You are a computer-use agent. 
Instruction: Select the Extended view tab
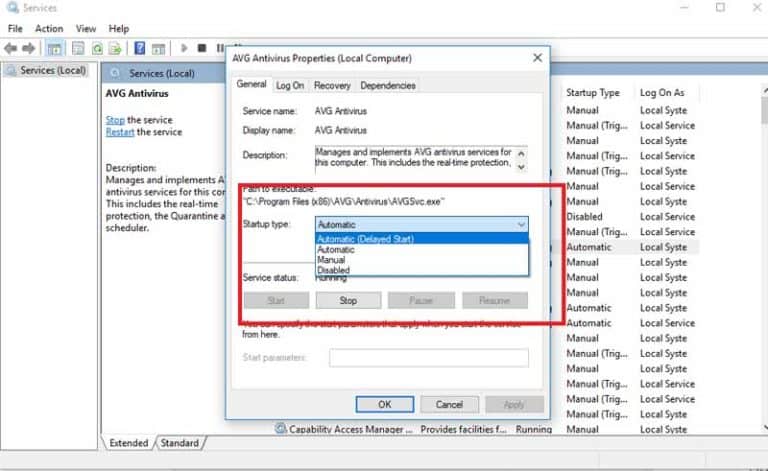point(129,443)
